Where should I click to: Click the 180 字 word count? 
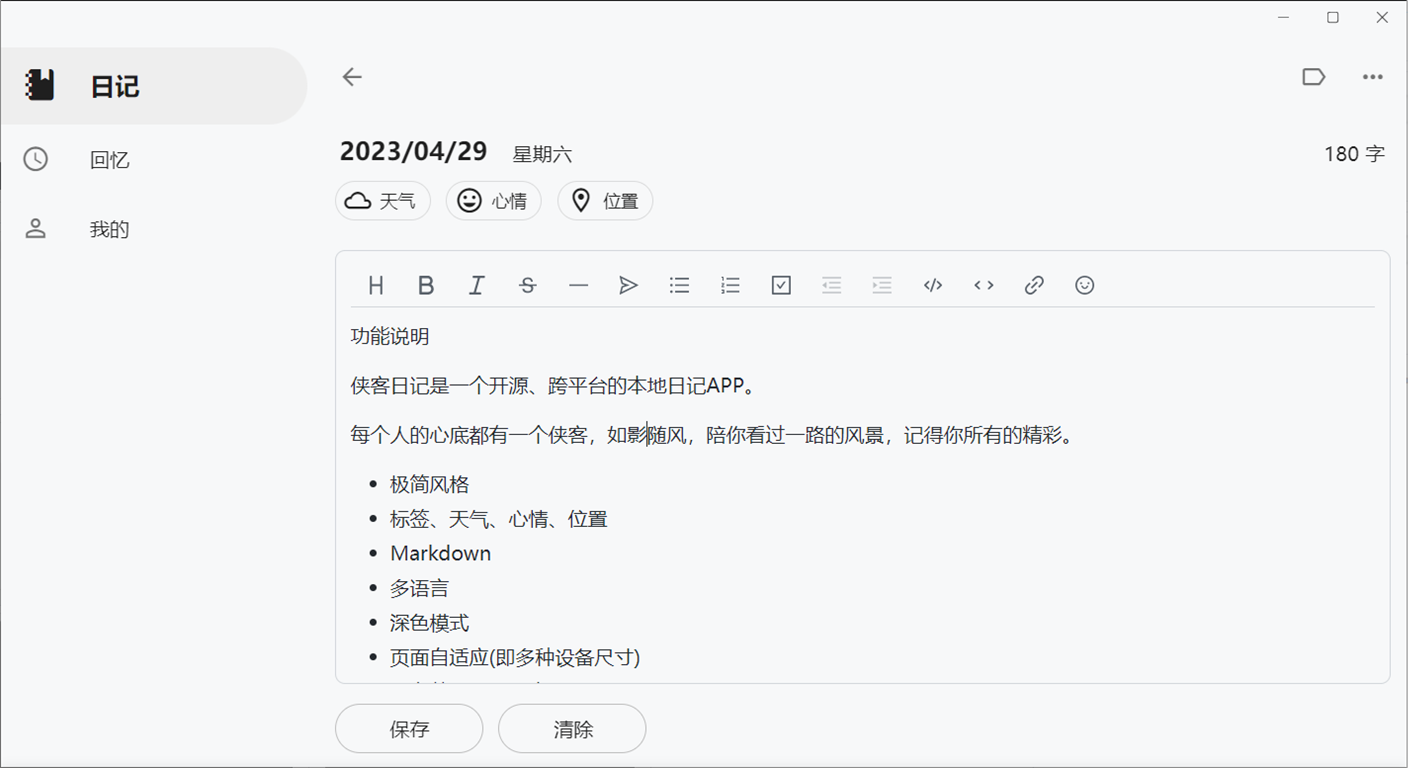pyautogui.click(x=1355, y=154)
